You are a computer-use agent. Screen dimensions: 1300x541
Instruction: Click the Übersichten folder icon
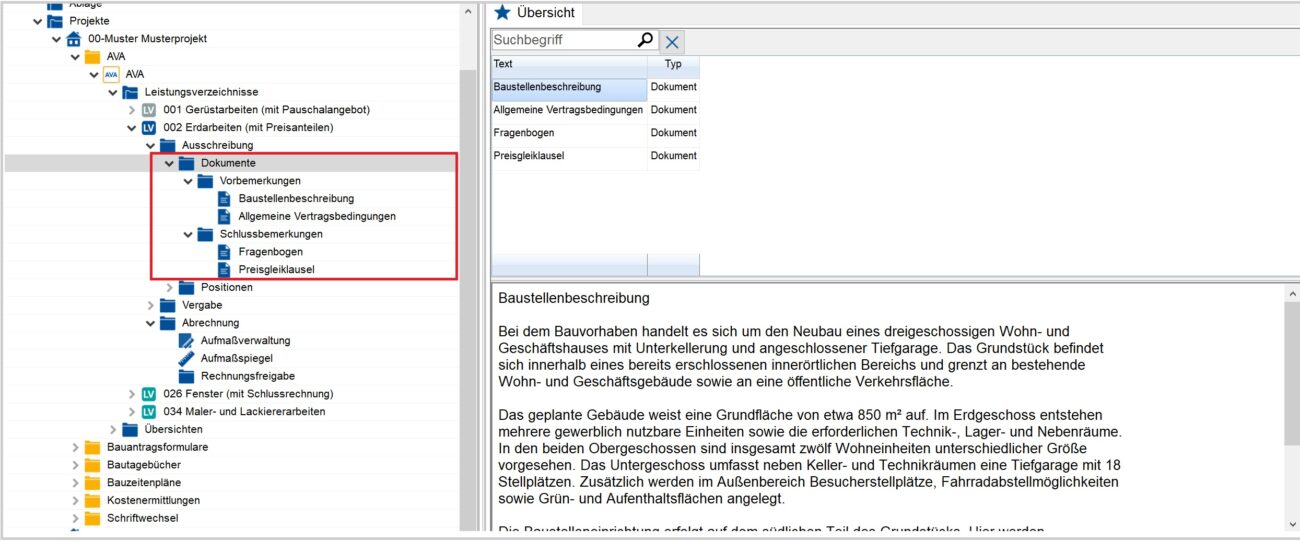tap(130, 430)
